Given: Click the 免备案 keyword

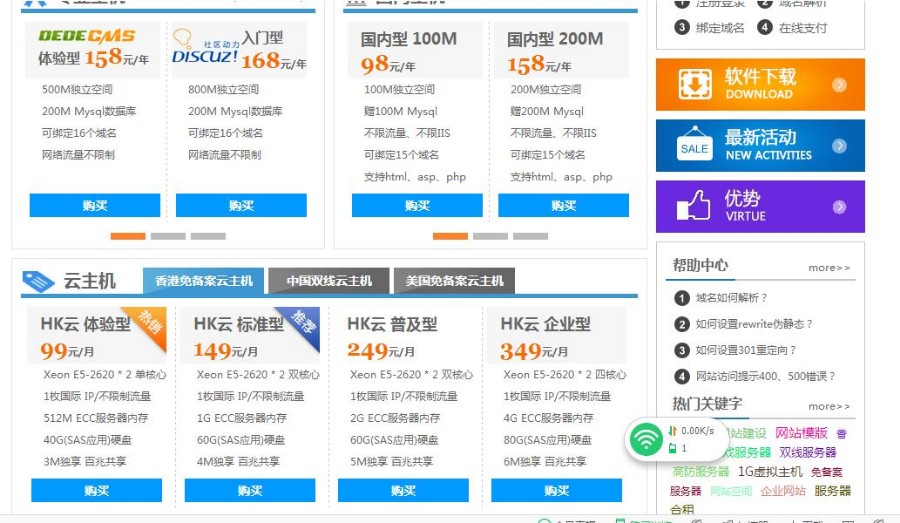Looking at the screenshot, I should 827,472.
